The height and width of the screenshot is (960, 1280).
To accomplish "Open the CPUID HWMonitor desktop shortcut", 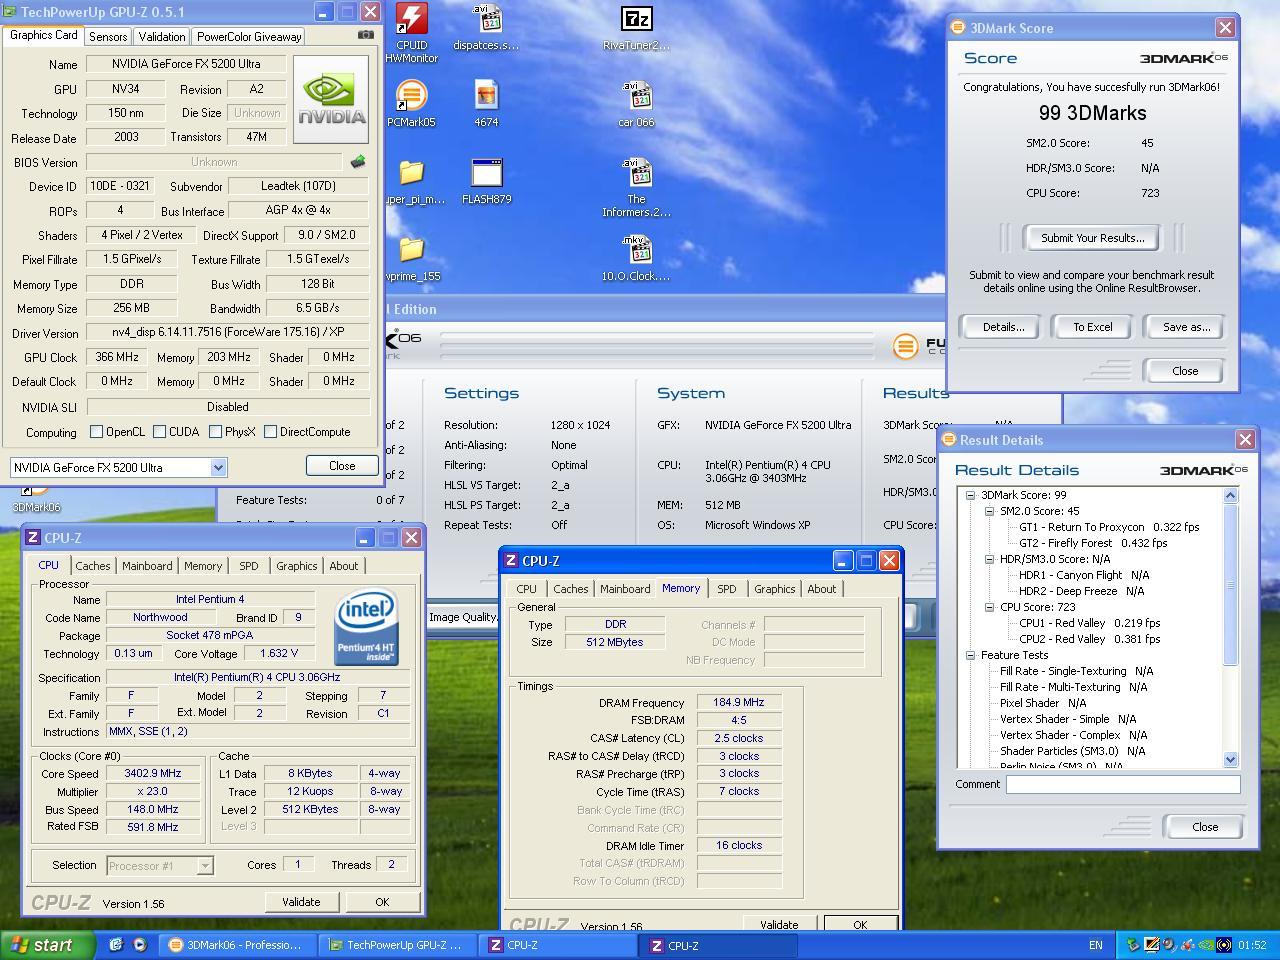I will point(411,20).
